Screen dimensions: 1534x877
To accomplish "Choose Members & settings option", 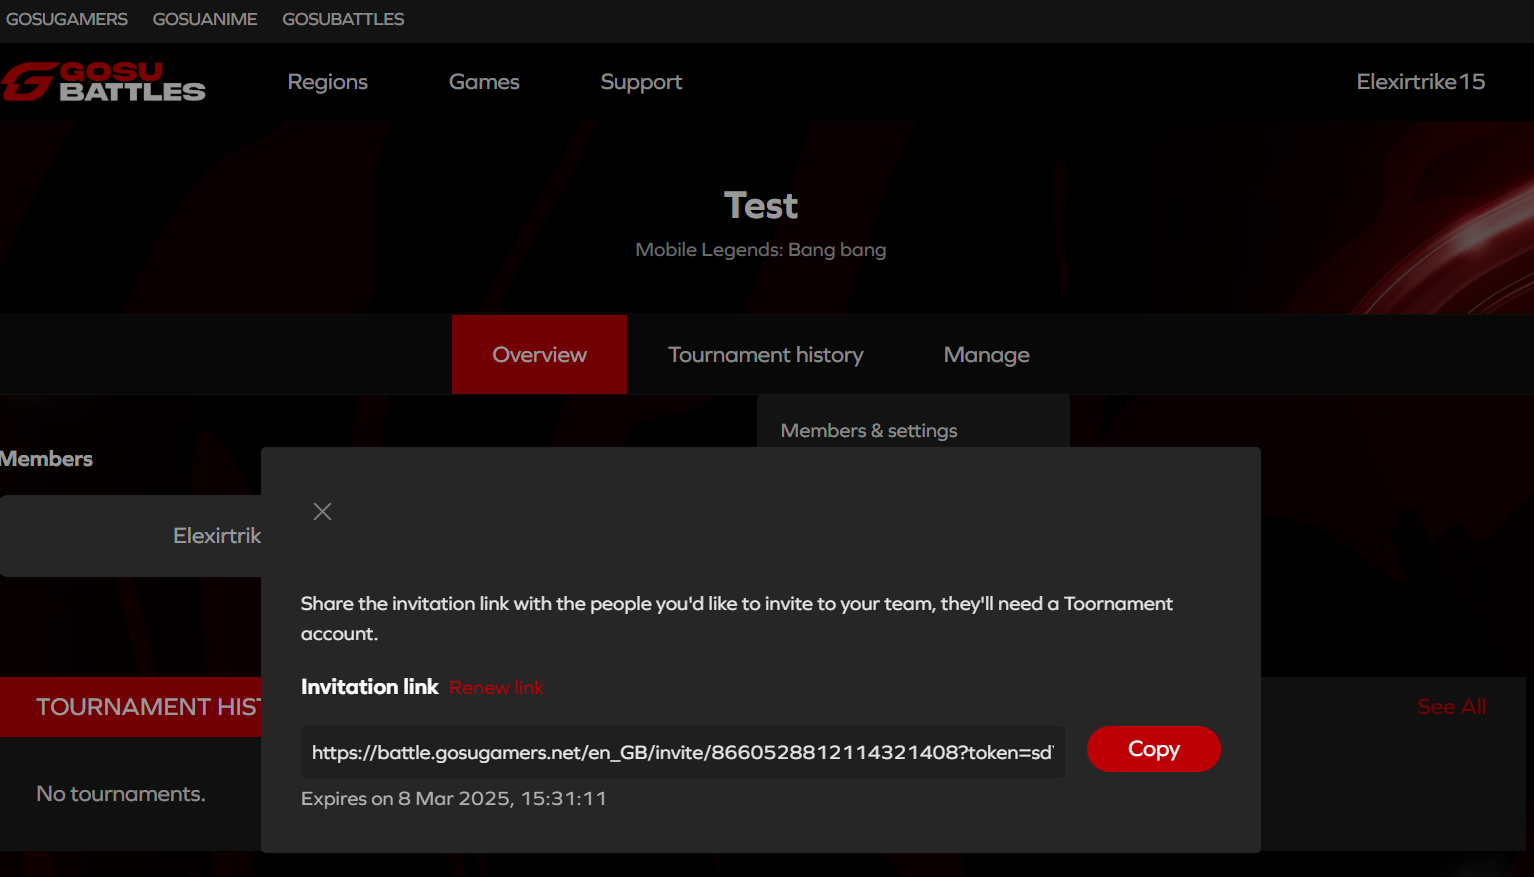I will coord(869,431).
